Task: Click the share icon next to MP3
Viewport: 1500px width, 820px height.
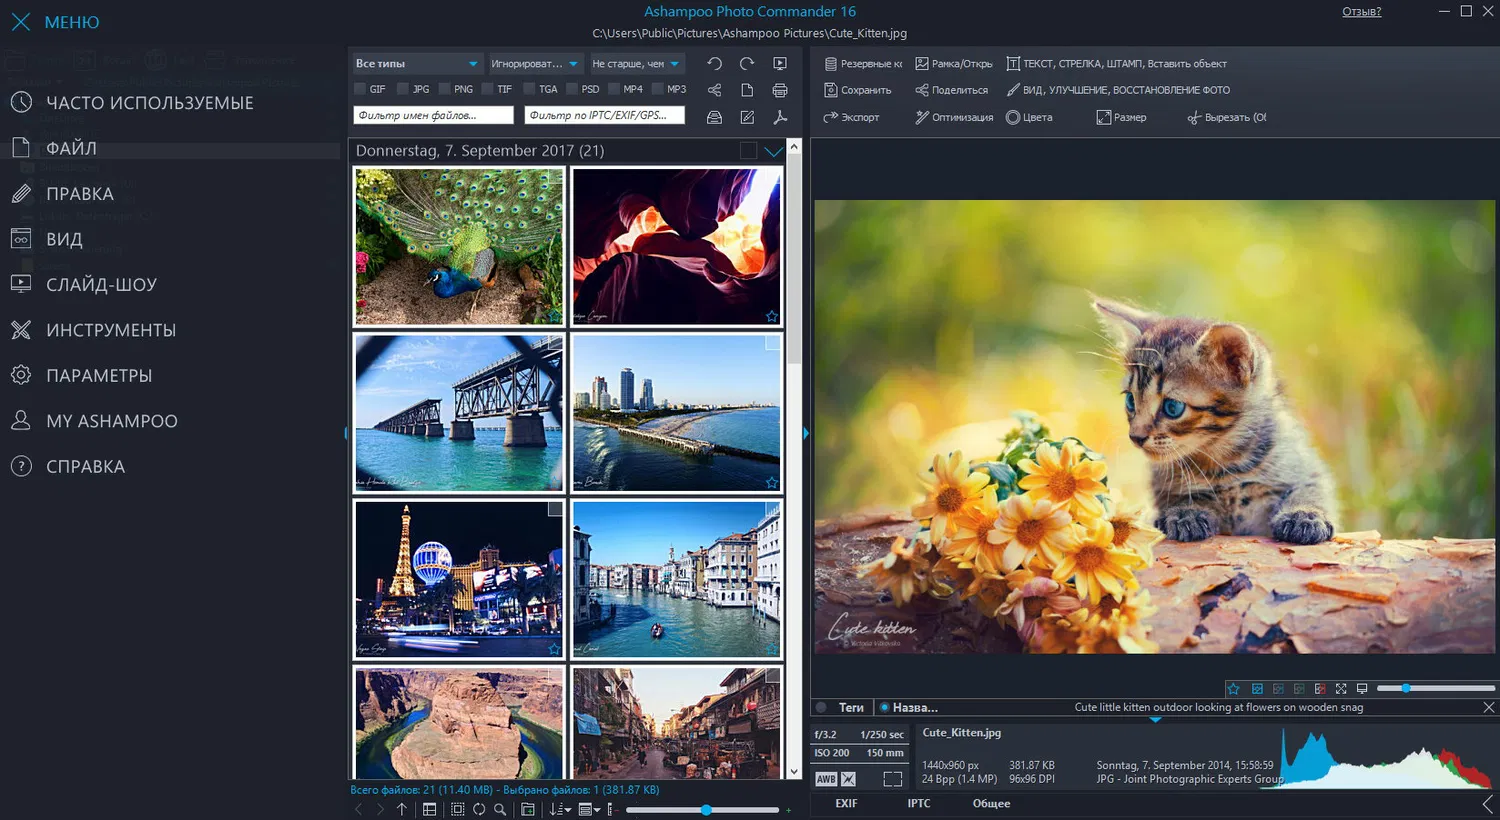Action: point(714,90)
